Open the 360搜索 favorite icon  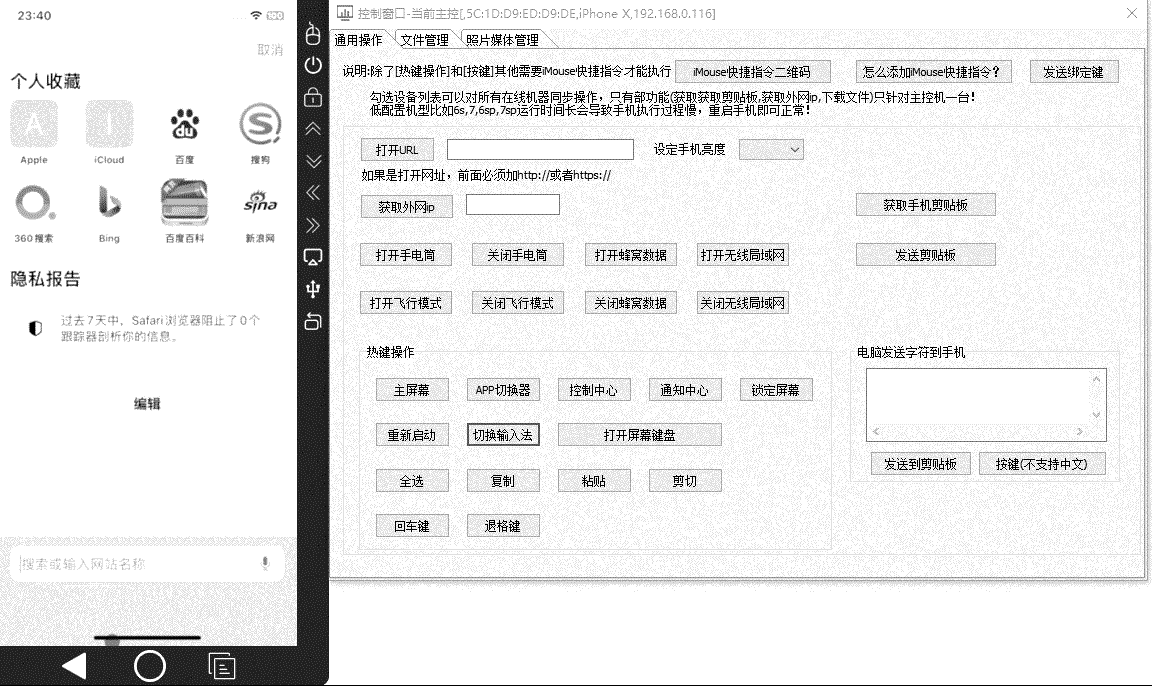coord(34,203)
